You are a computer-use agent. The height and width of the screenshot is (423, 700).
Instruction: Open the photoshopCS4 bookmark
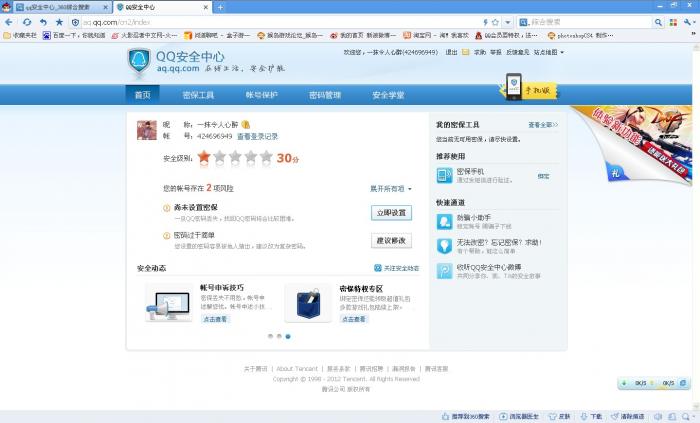(581, 35)
